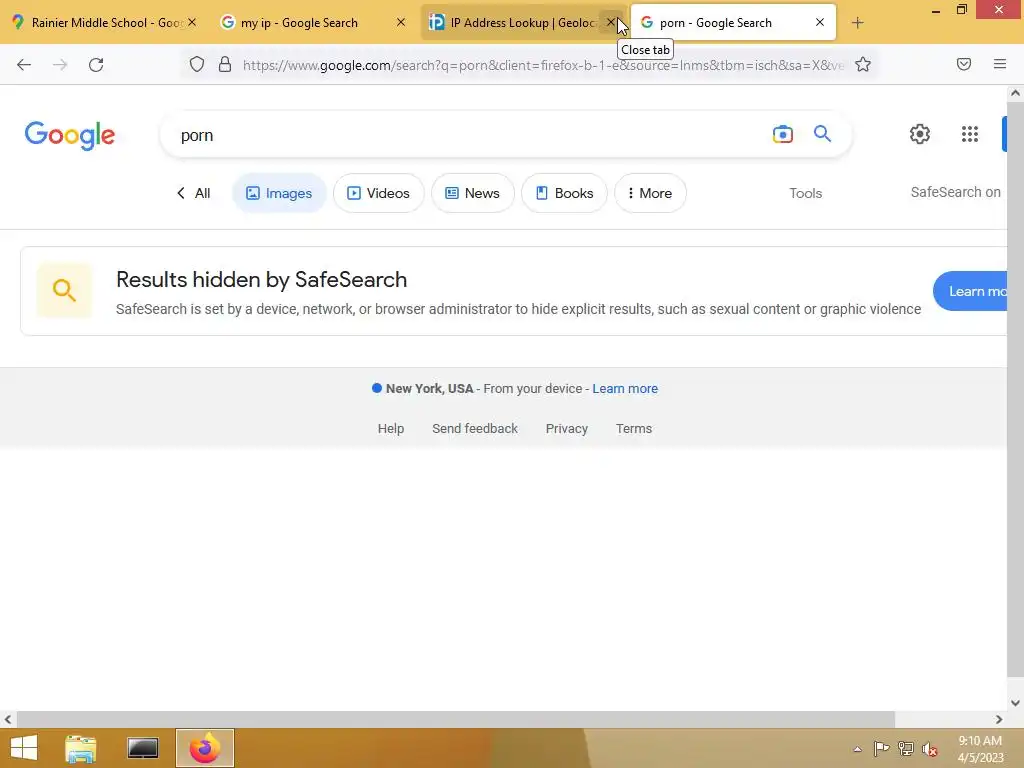Click the network tray icon

click(x=906, y=749)
